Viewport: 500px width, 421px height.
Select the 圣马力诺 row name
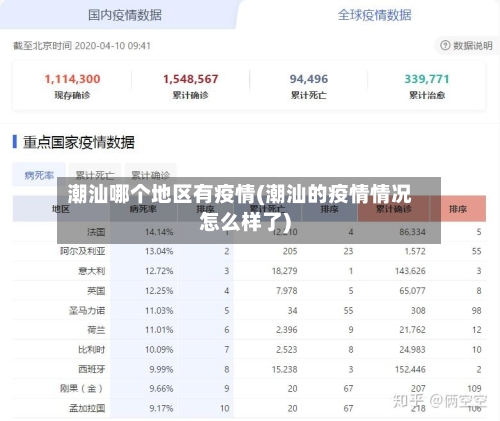tap(87, 310)
